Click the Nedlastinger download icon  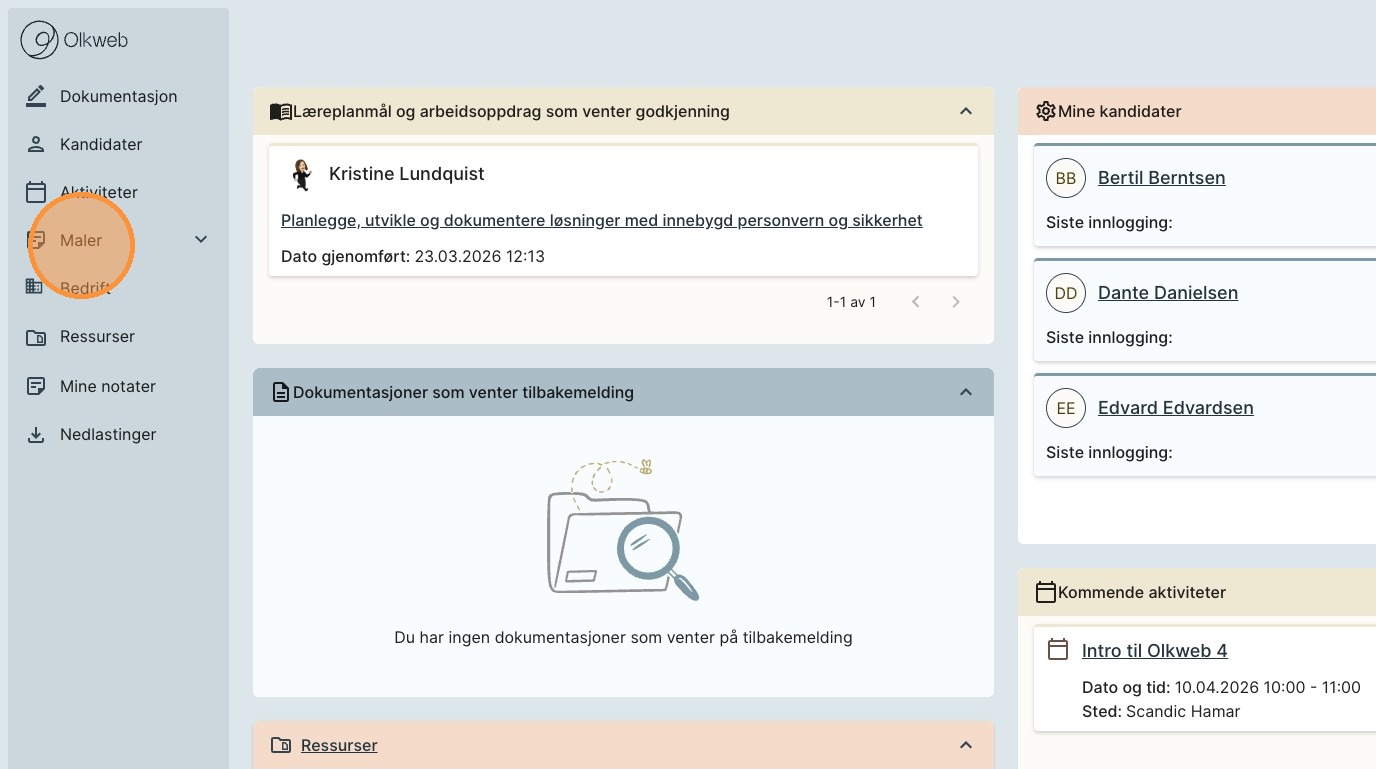(36, 435)
